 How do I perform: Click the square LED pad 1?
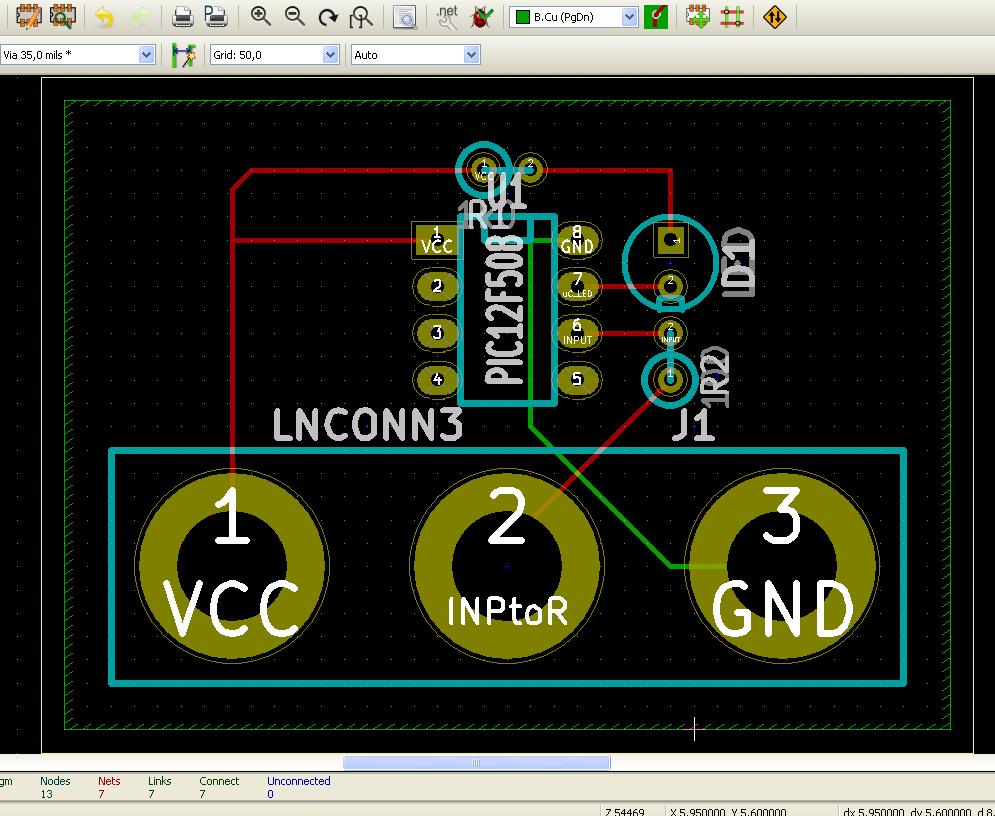click(670, 240)
